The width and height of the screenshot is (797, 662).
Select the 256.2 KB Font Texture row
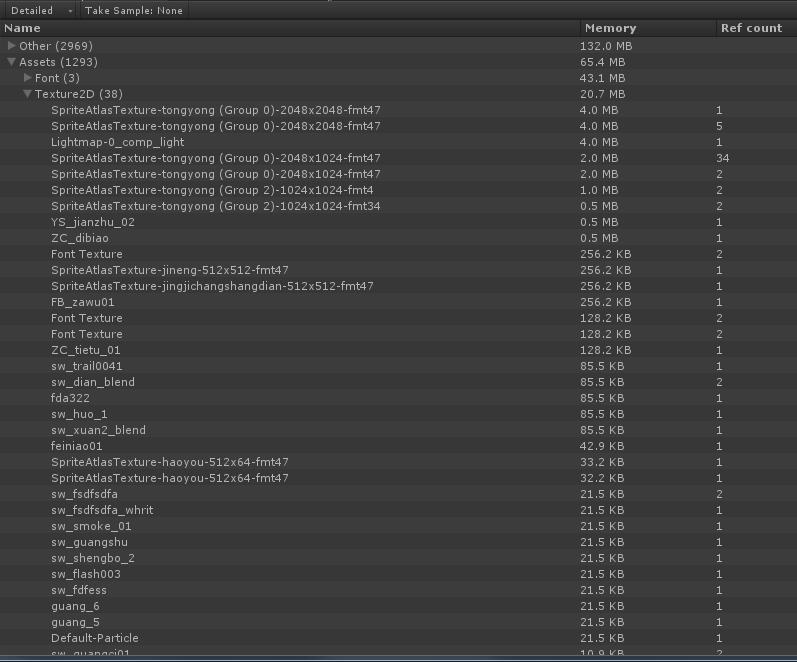(398, 254)
